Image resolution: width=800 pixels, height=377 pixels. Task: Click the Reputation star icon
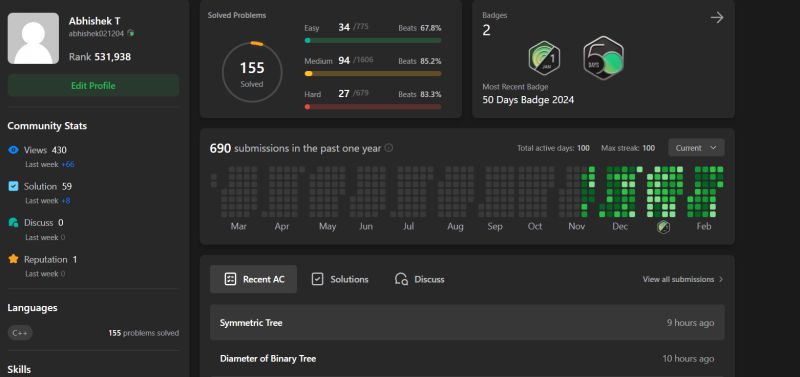click(x=14, y=259)
